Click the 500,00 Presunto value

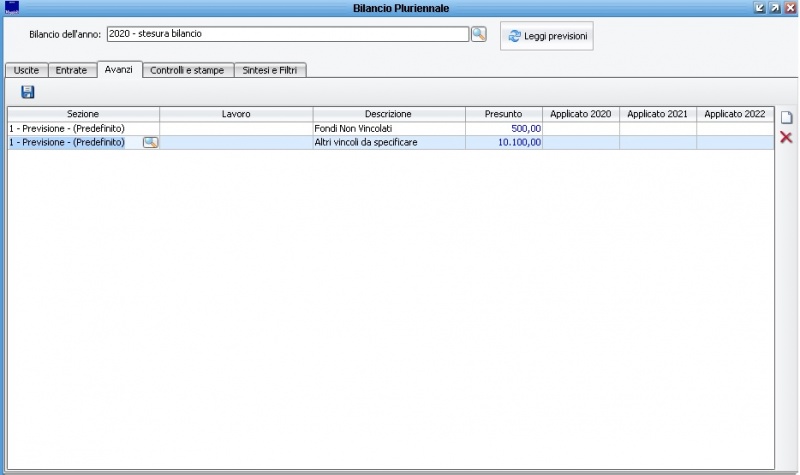pos(526,129)
